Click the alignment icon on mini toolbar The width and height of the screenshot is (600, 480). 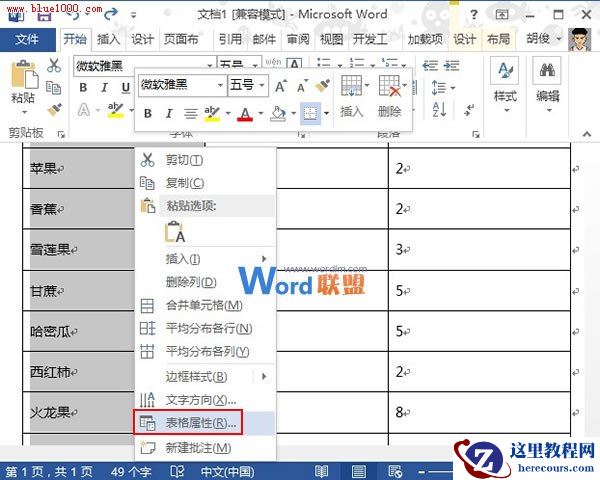click(190, 113)
